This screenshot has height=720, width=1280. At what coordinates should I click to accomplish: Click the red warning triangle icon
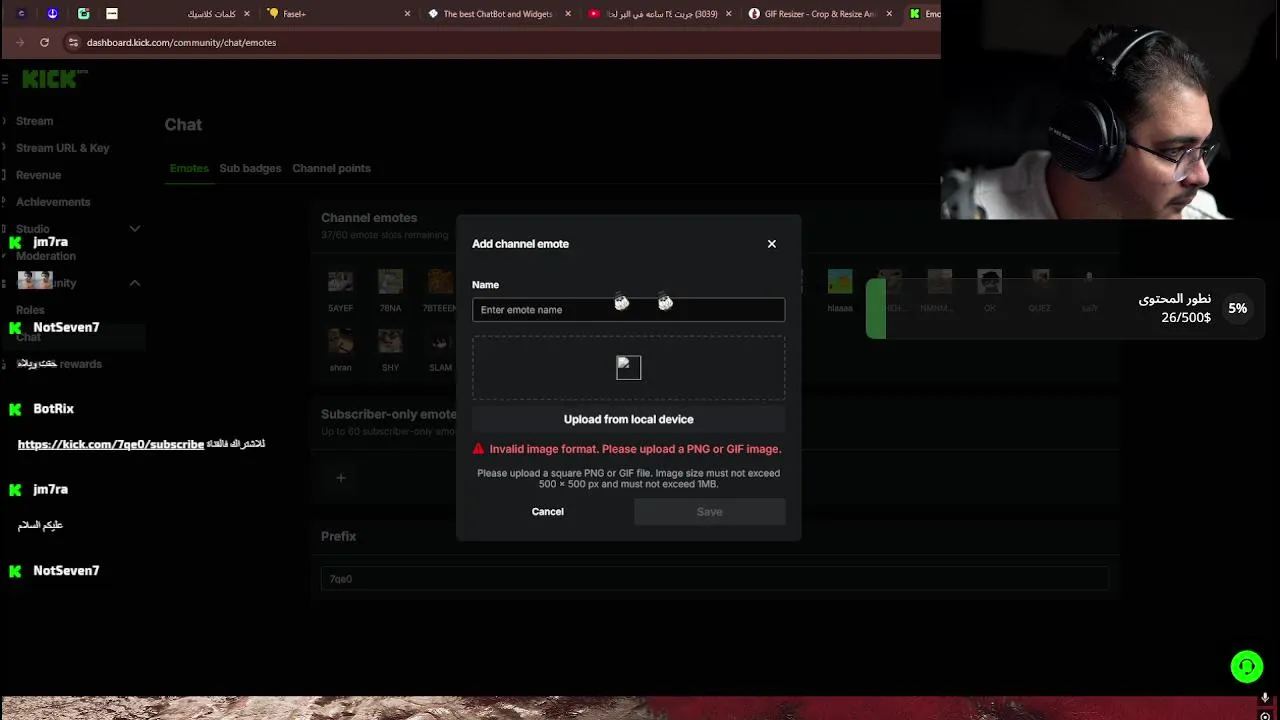click(478, 449)
